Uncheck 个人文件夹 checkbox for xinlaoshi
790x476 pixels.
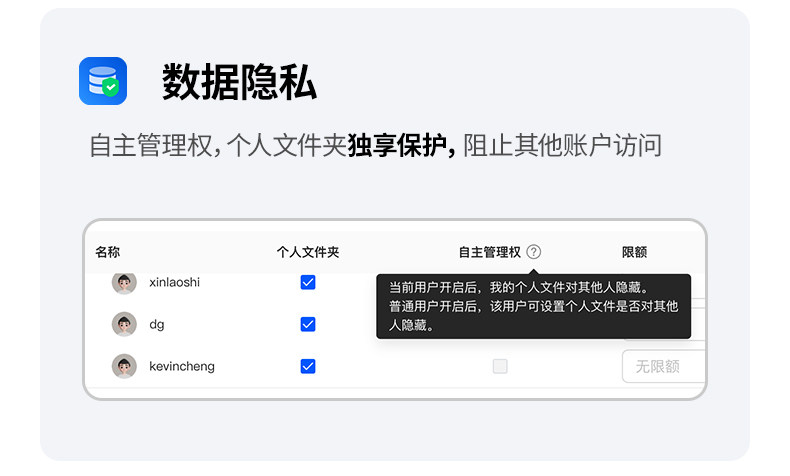(308, 283)
